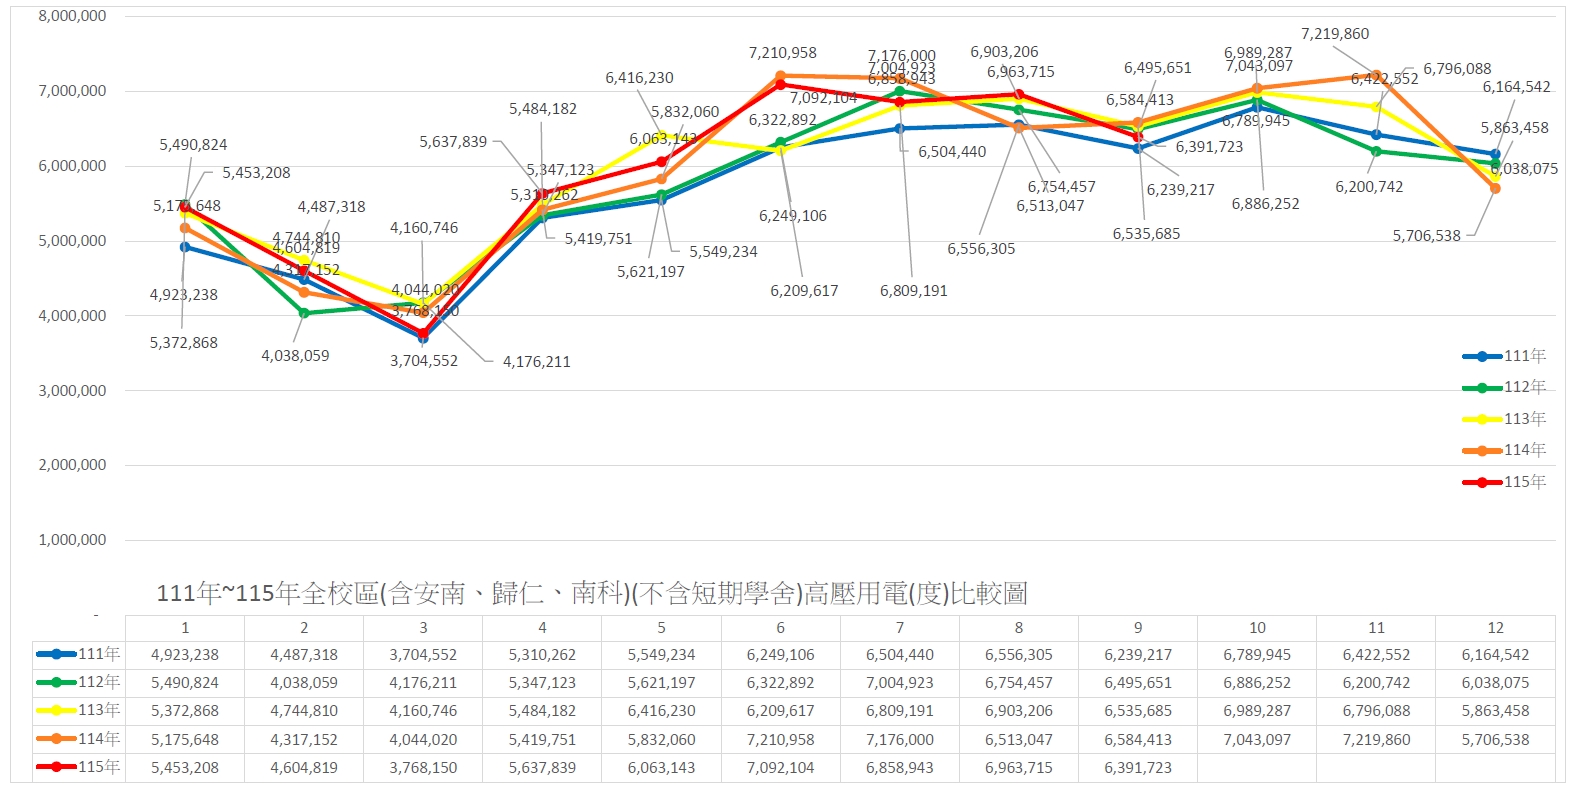Click the 114年 row label in data table
The width and height of the screenshot is (1572, 789).
coord(79,739)
